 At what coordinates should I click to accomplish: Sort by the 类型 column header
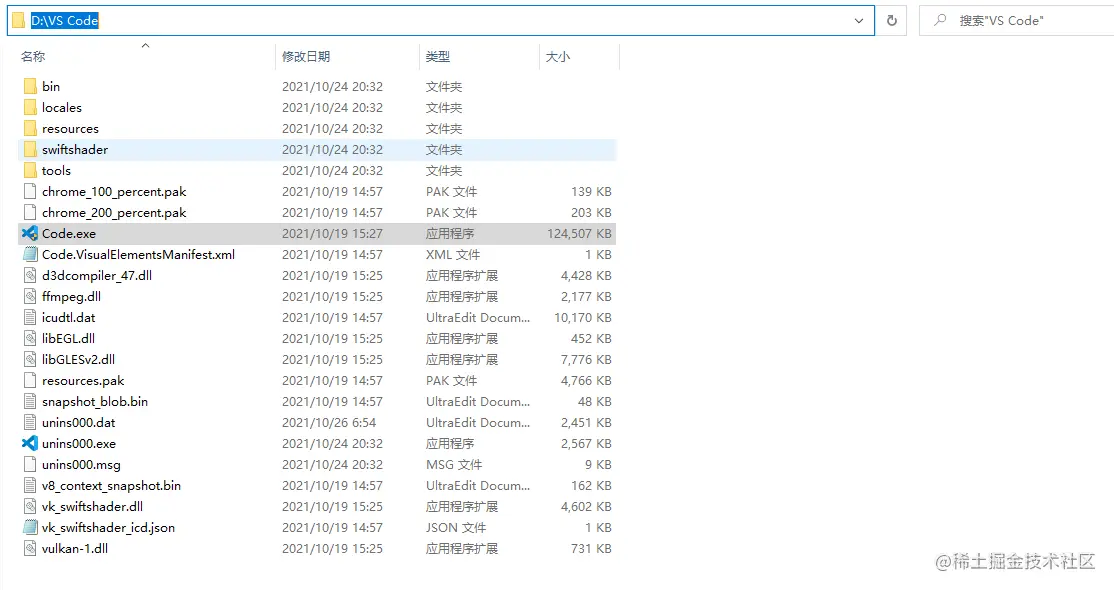pos(438,56)
